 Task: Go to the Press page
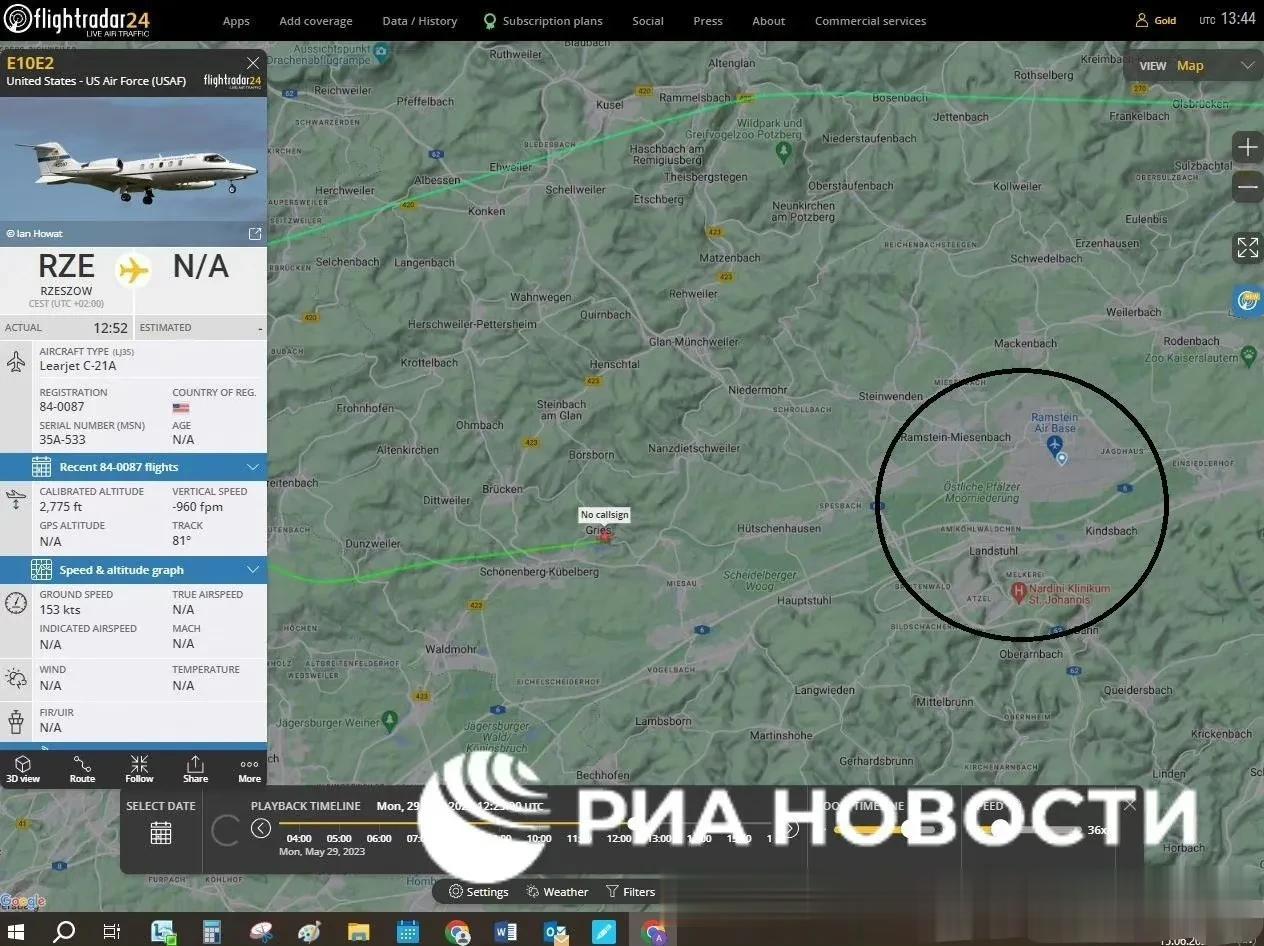(x=708, y=21)
